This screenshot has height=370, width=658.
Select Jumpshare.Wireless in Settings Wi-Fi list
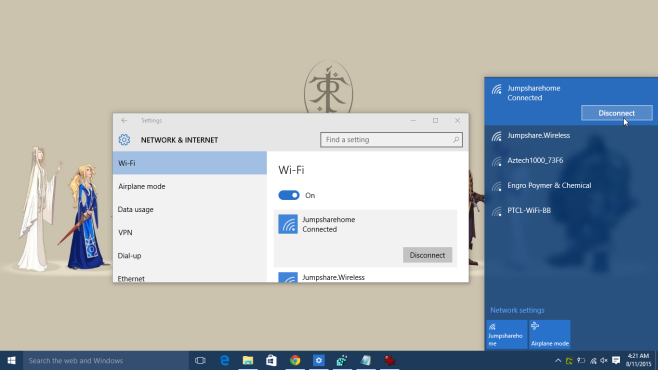pyautogui.click(x=365, y=277)
